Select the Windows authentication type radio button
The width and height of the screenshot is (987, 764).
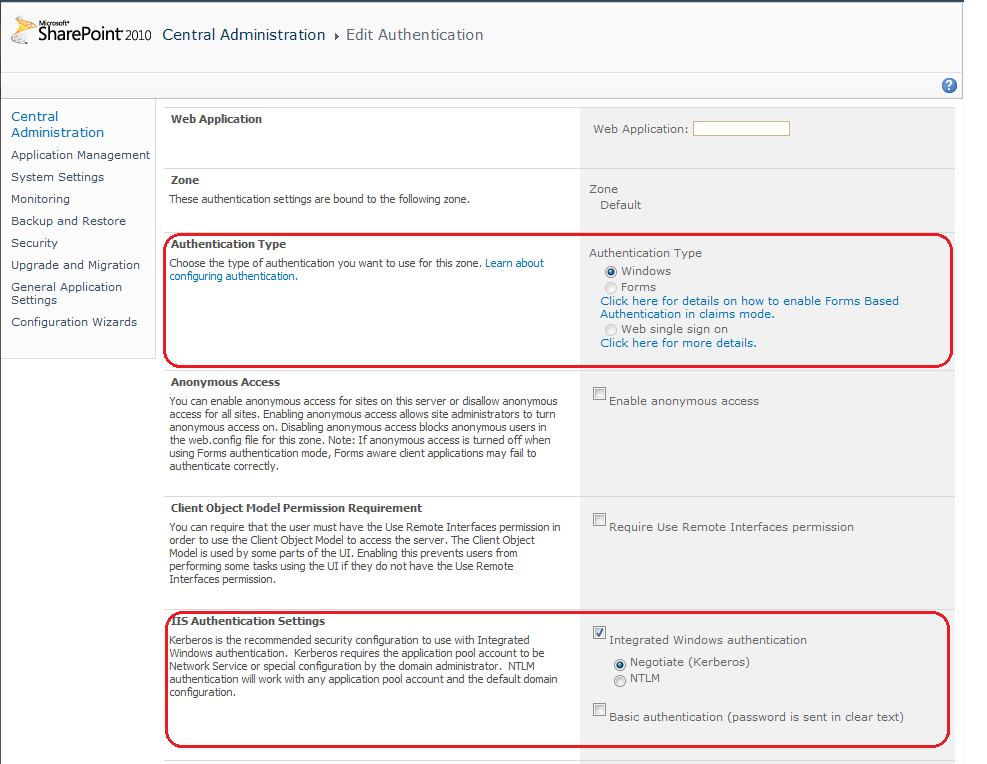pos(611,272)
